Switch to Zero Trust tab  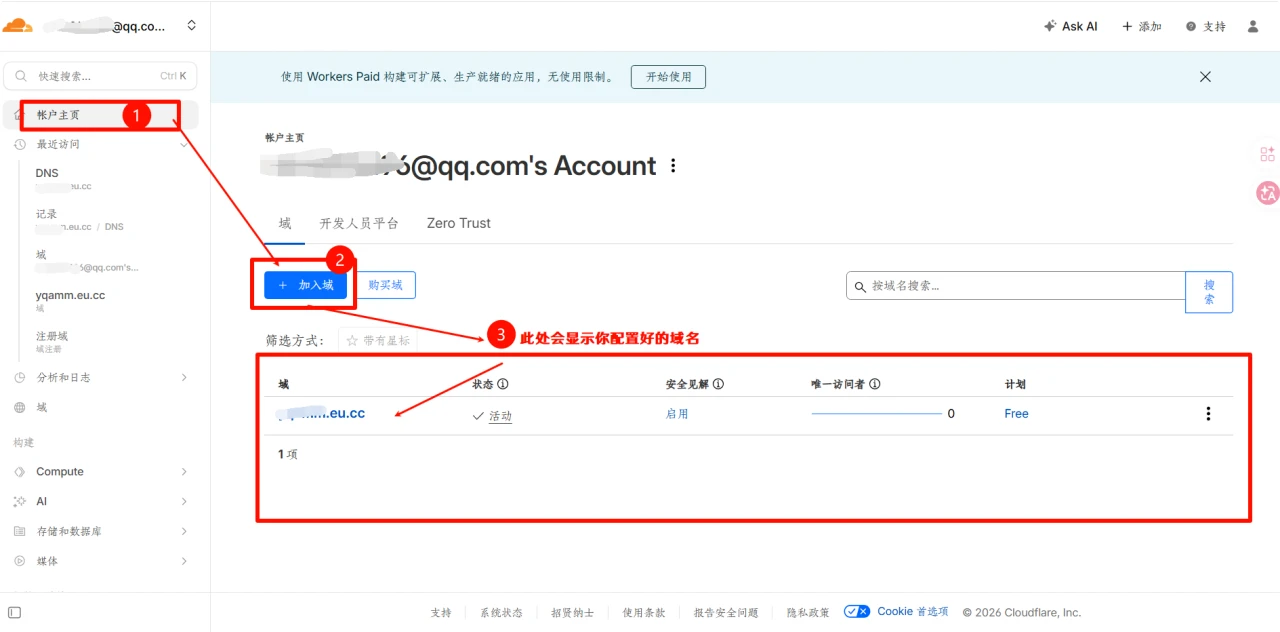[x=459, y=223]
